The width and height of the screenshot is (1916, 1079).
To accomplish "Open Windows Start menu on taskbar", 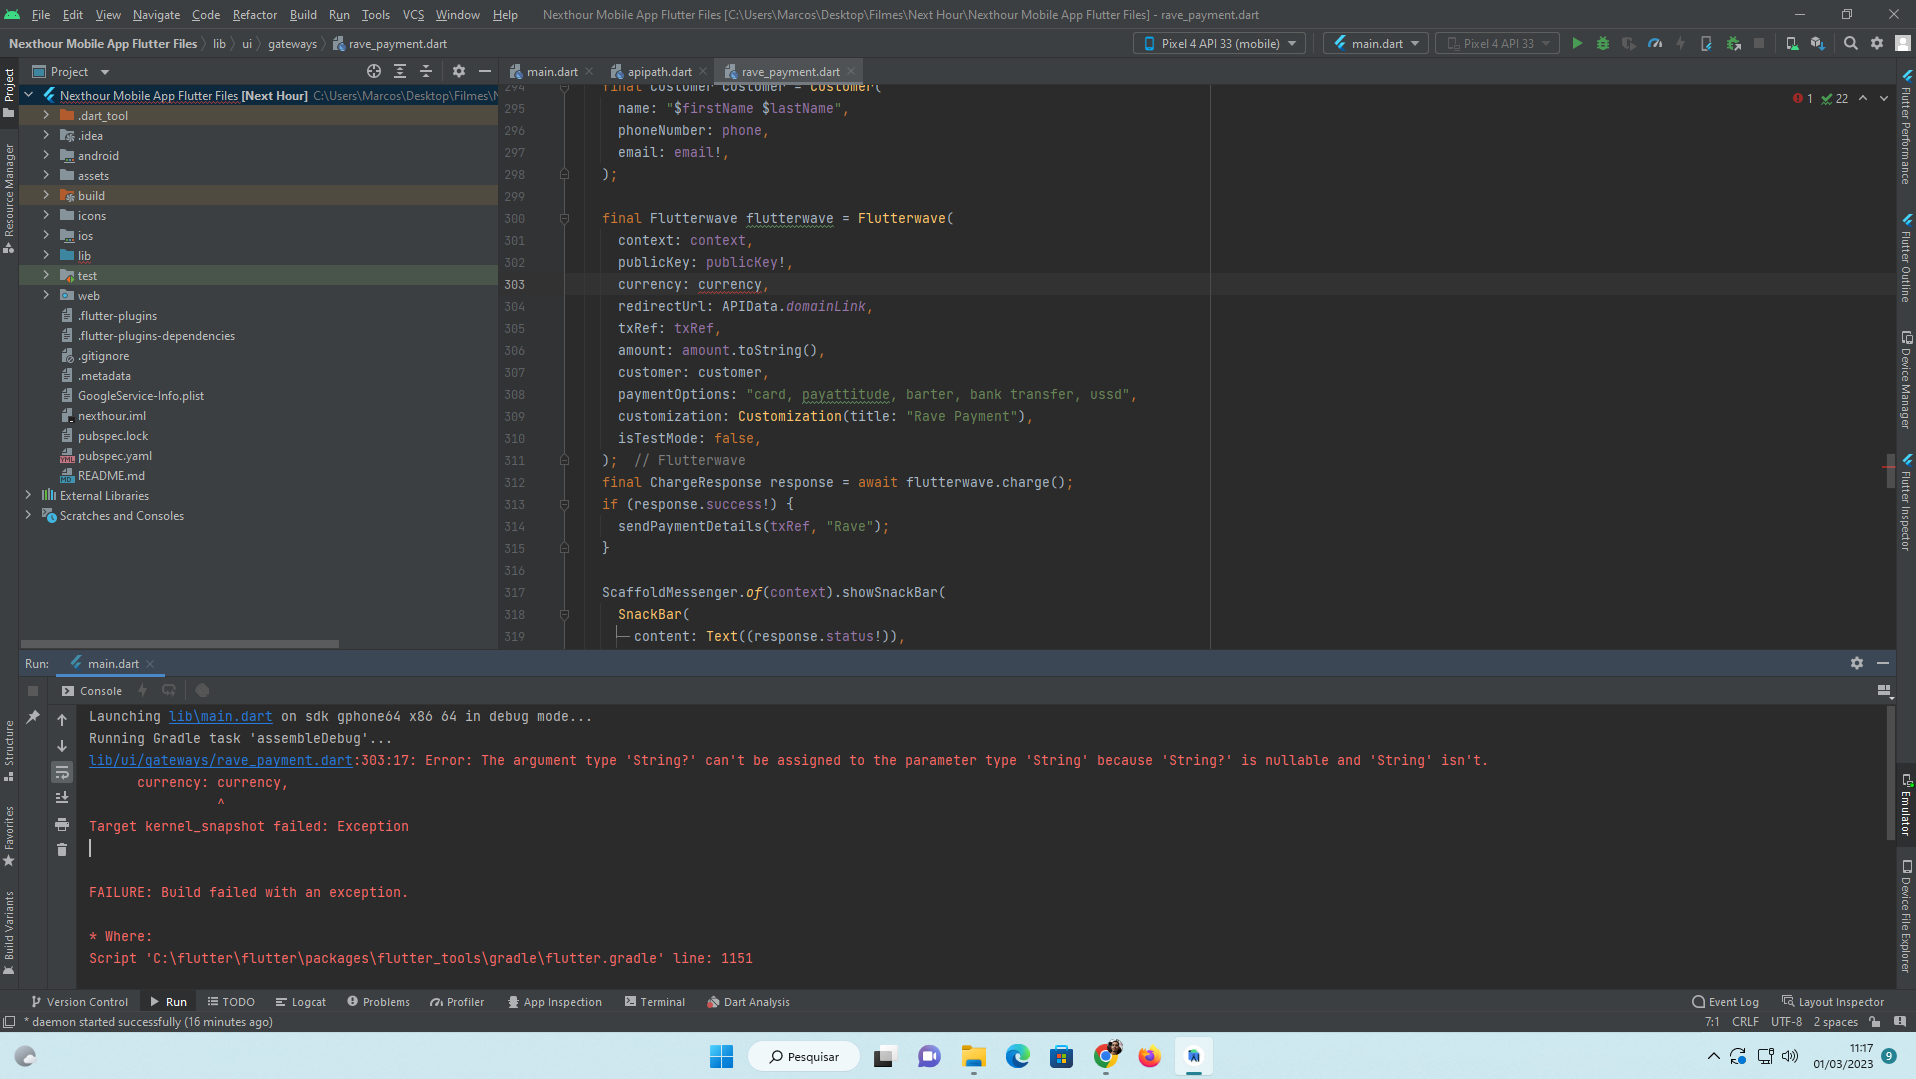I will pos(721,1057).
